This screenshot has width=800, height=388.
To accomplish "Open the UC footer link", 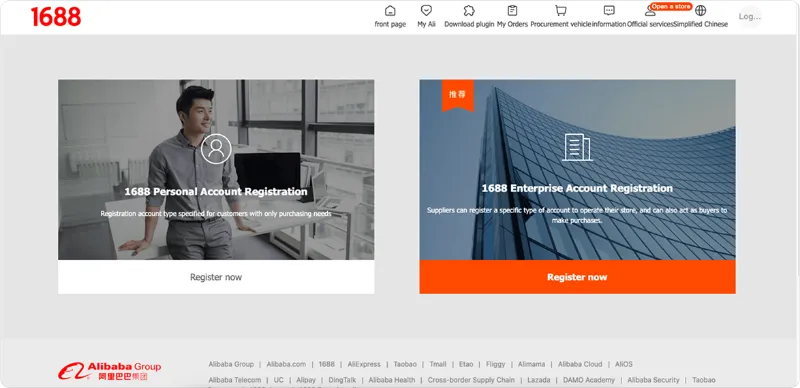I will pyautogui.click(x=279, y=380).
